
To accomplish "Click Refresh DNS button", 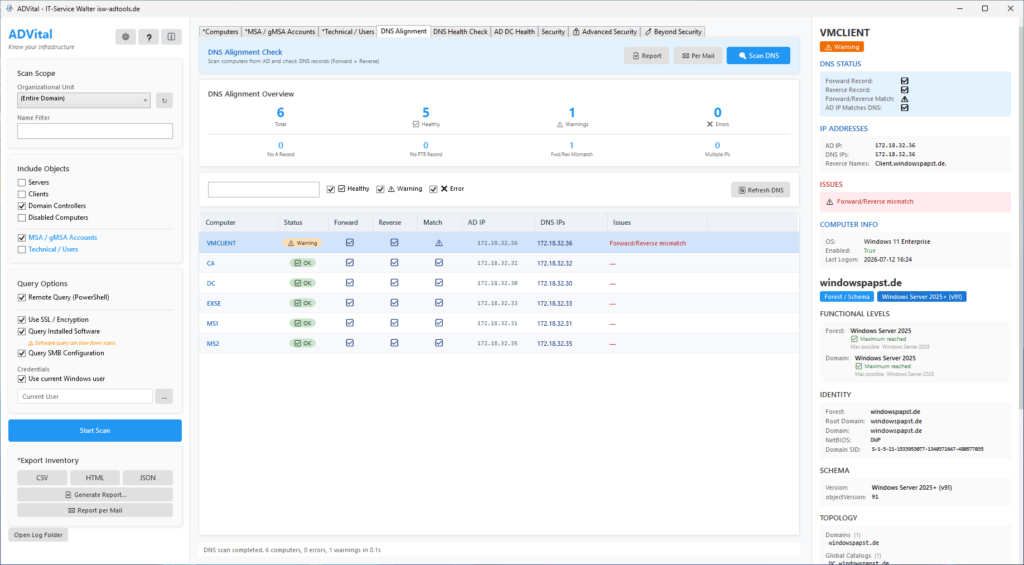I will pyautogui.click(x=760, y=190).
